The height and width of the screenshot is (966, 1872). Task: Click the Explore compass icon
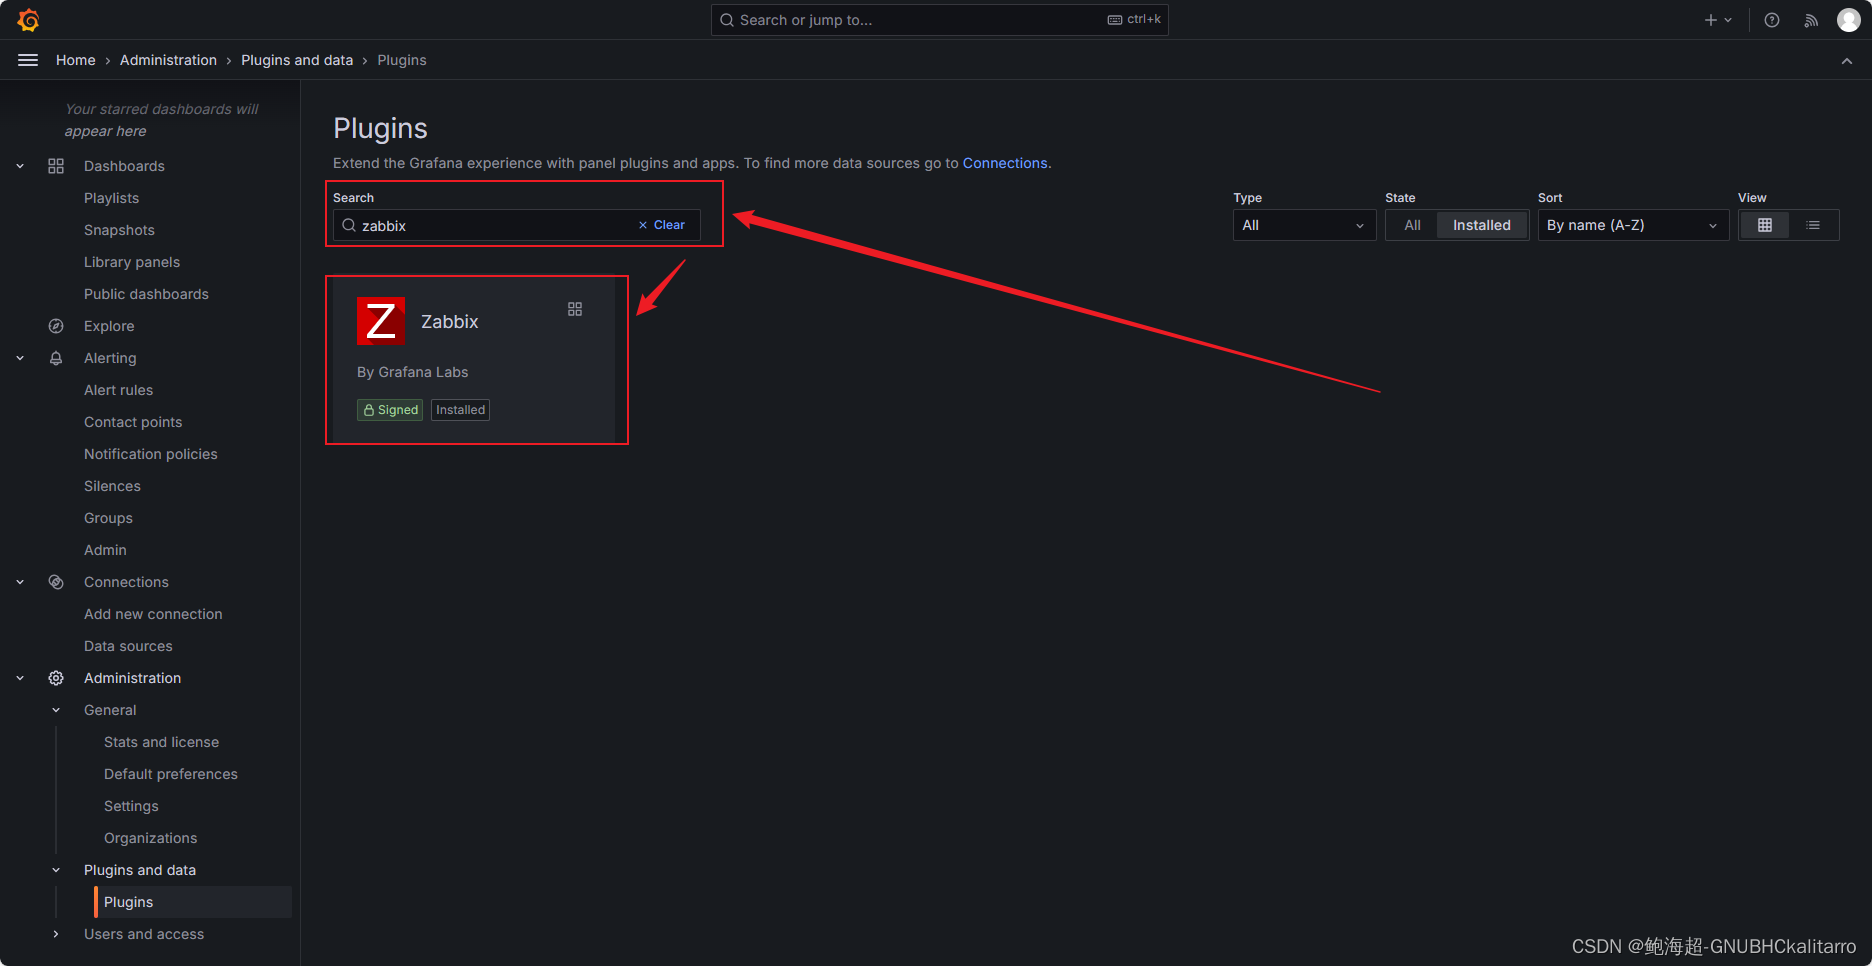56,326
